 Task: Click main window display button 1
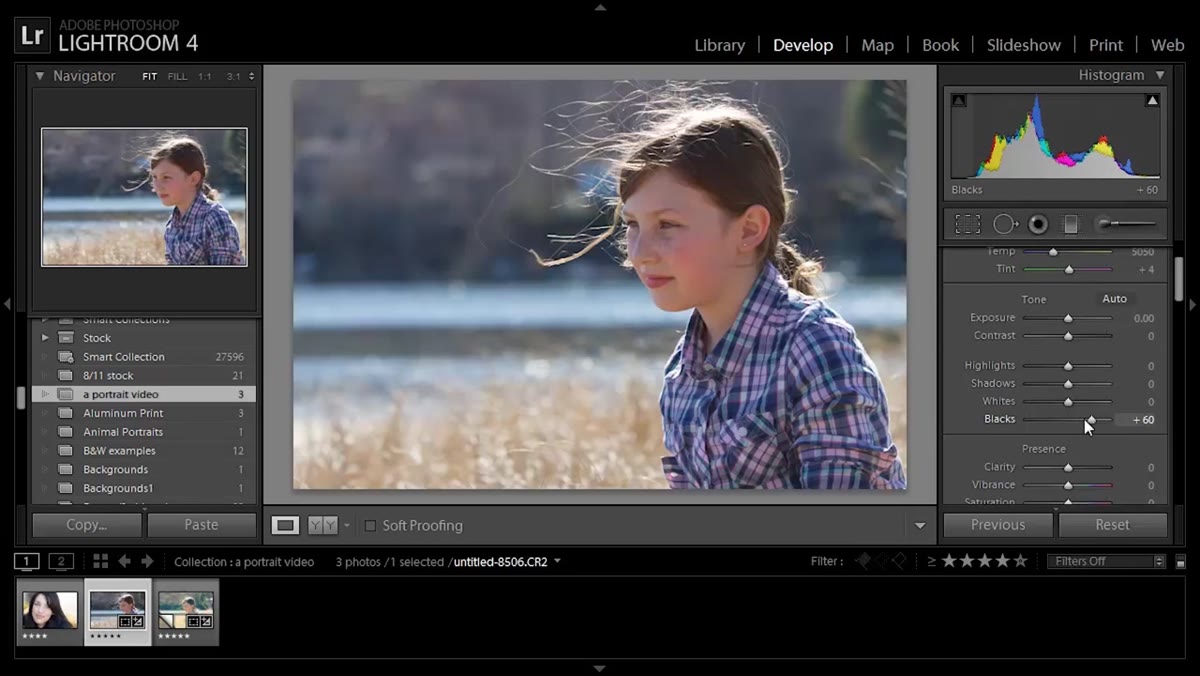pyautogui.click(x=27, y=561)
